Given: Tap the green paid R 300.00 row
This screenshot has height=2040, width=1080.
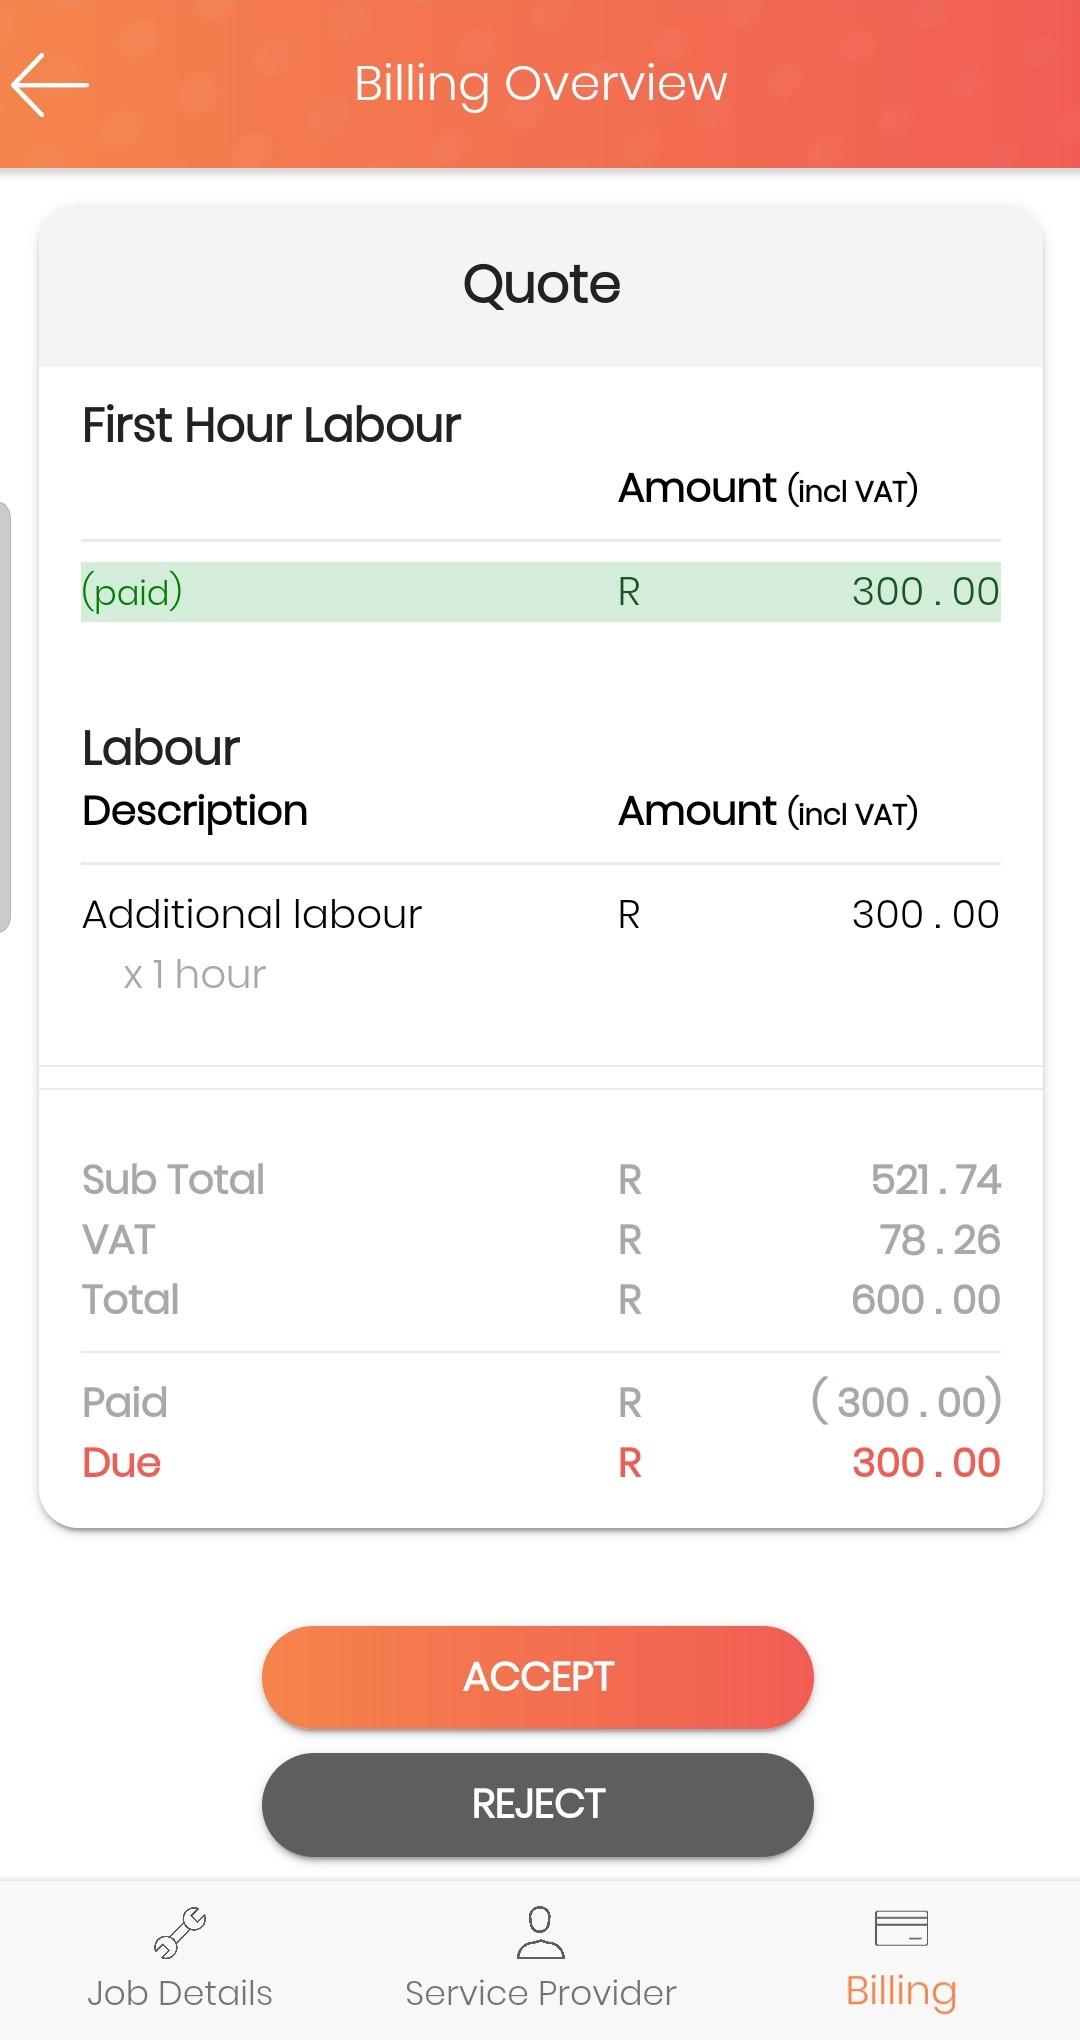Looking at the screenshot, I should 541,592.
